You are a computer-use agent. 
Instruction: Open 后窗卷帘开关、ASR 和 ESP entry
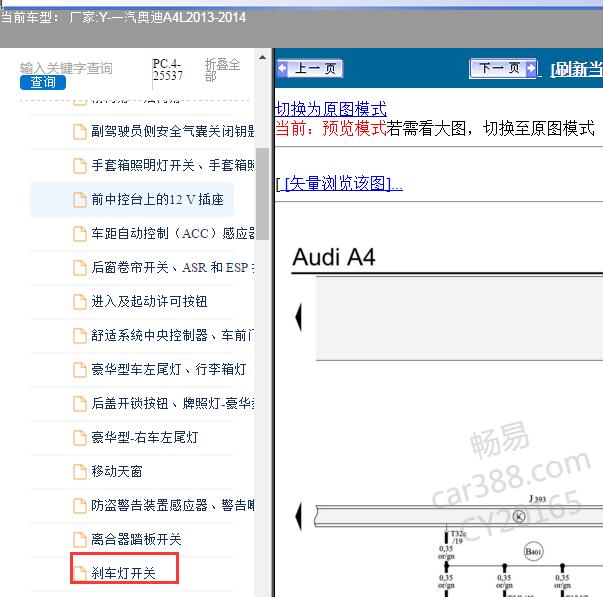172,267
